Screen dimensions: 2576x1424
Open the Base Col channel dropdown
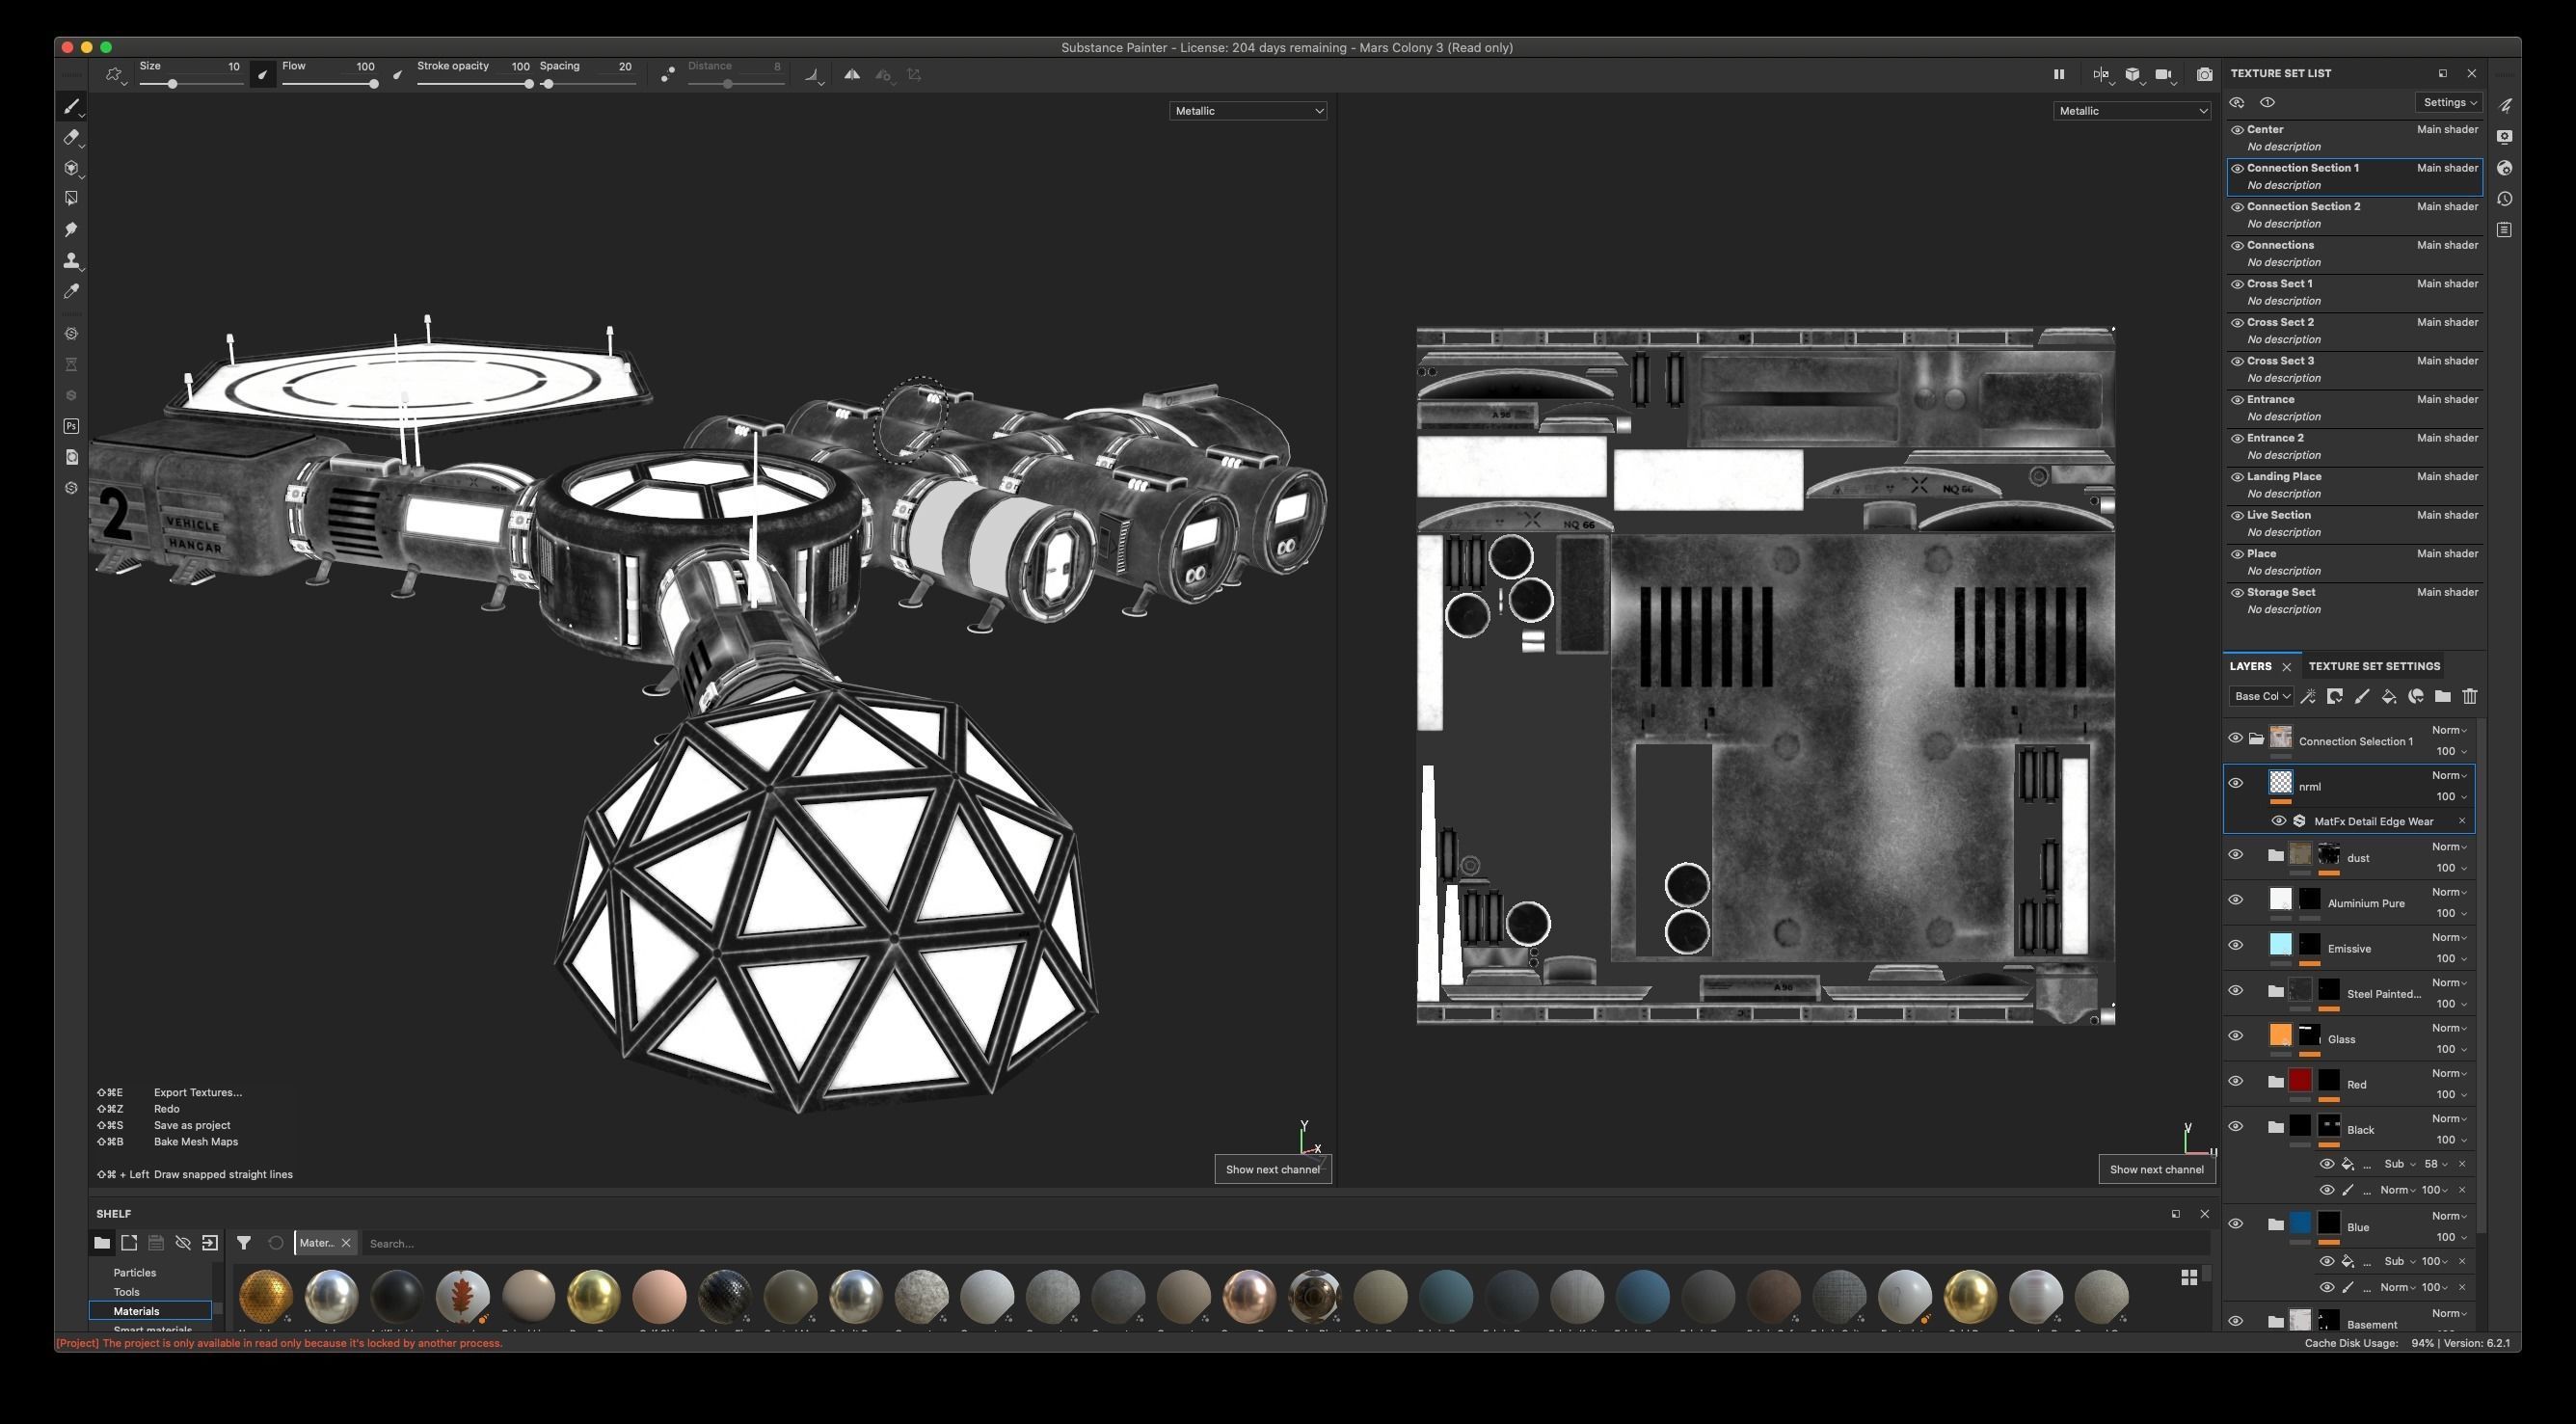point(2261,696)
